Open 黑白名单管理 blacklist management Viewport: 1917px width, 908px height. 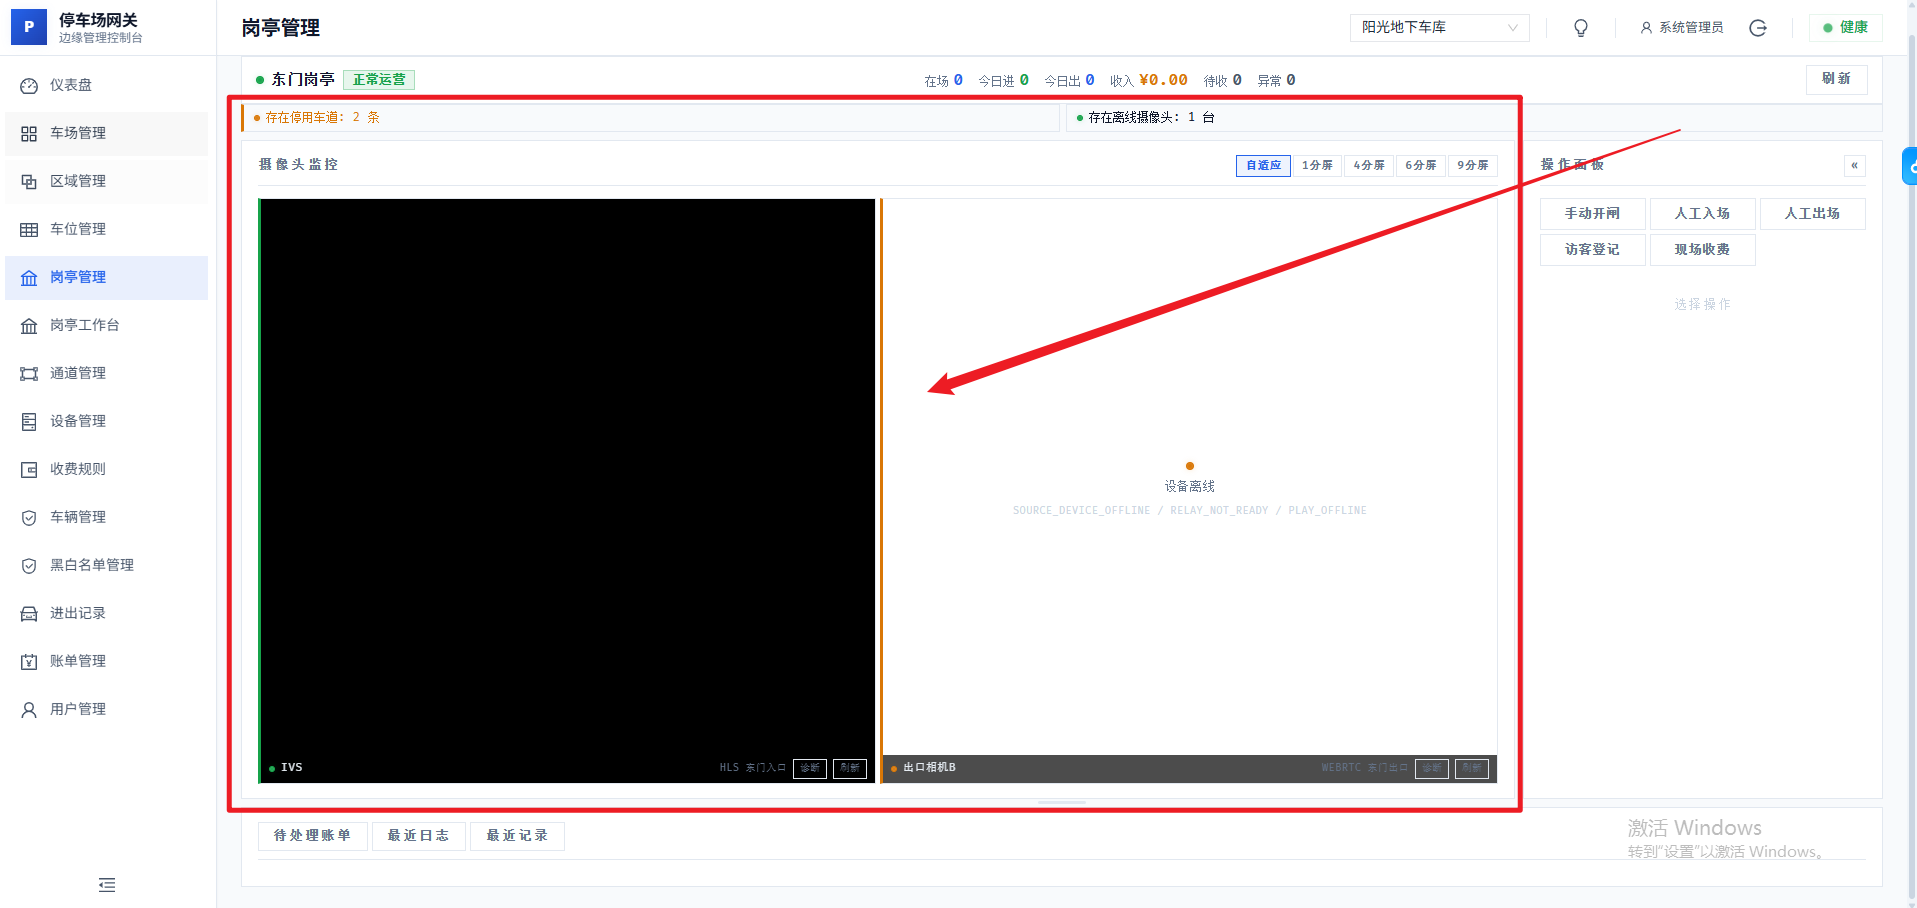[90, 564]
